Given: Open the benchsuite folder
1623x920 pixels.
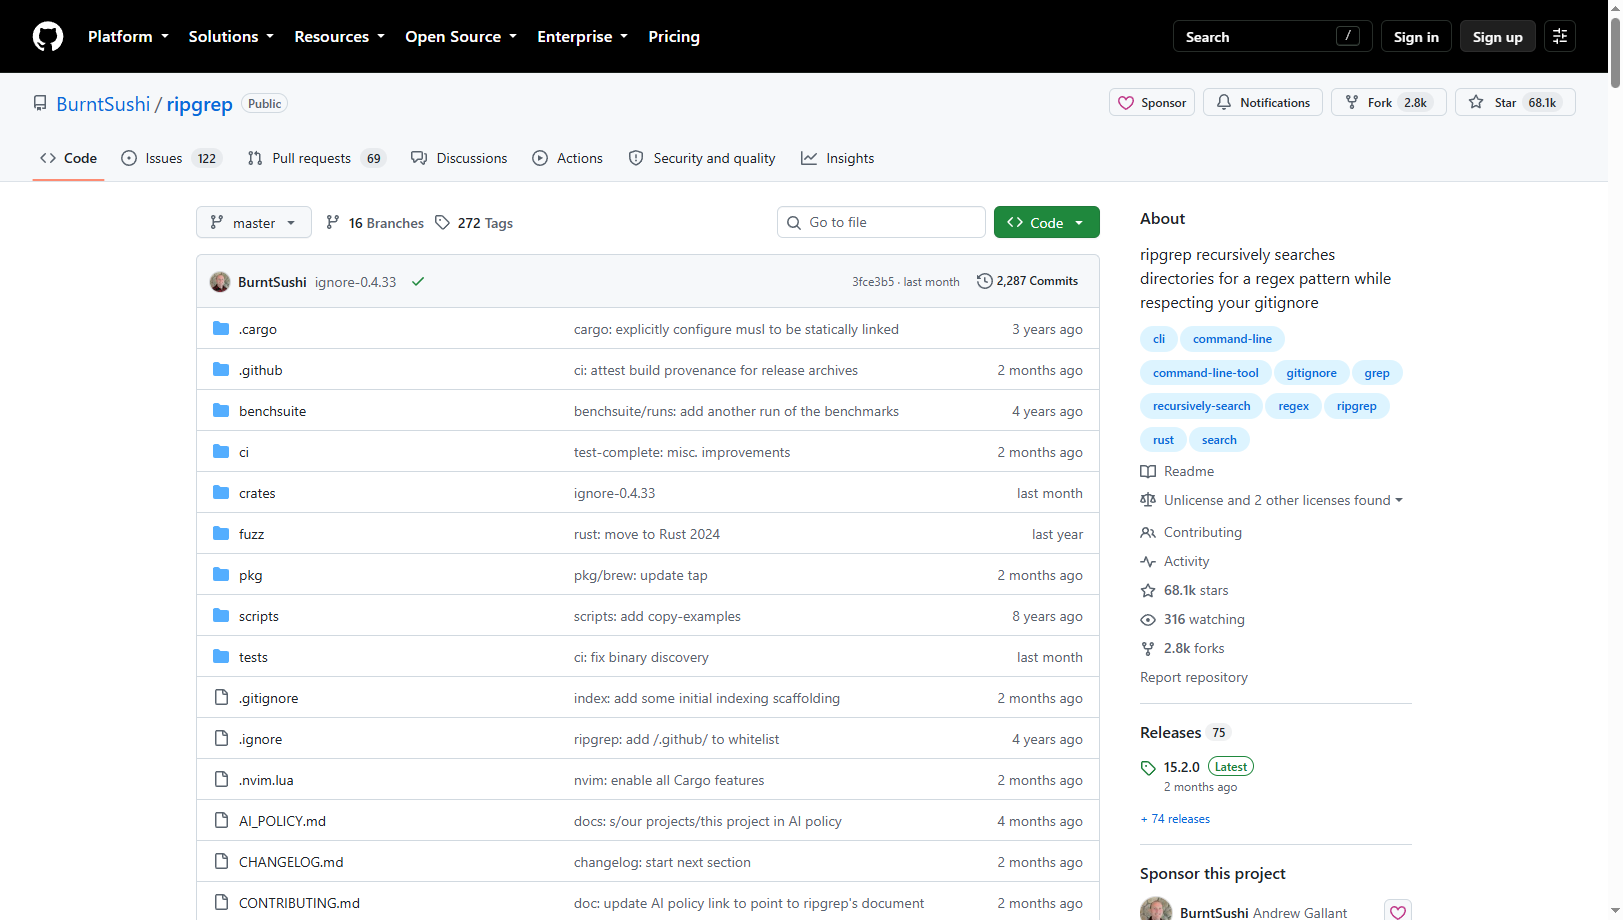Looking at the screenshot, I should 272,411.
